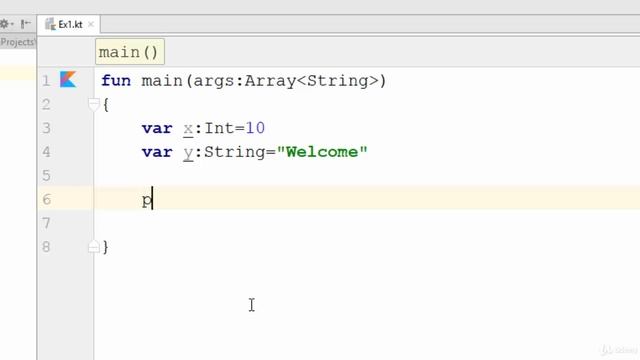Click the typed letter p on line 6

click(147, 201)
